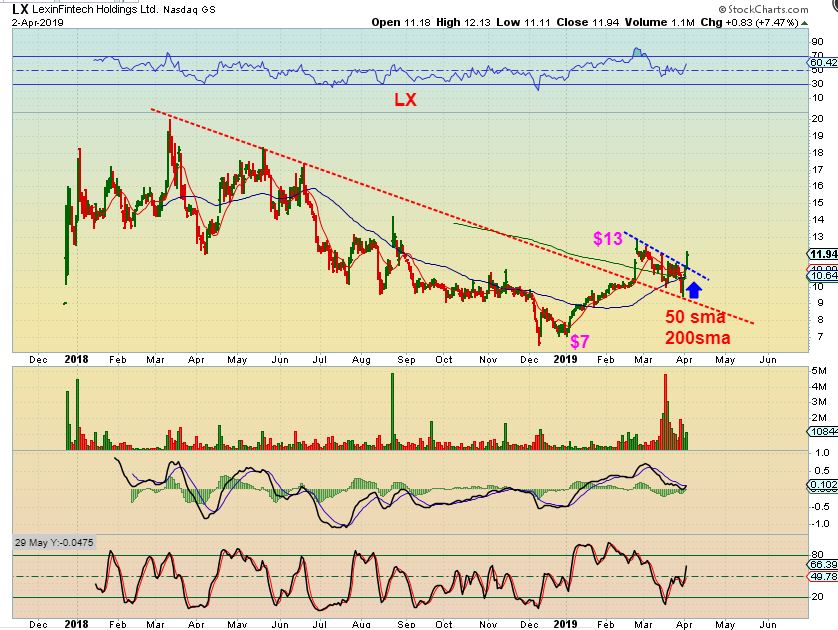Click the 1.0 label on the MACD axis
This screenshot has width=838, height=630.
click(x=823, y=453)
